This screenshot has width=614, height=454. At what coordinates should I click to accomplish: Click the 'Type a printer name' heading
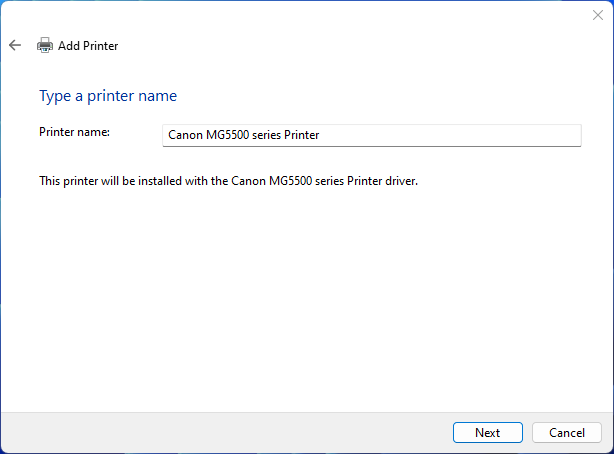(108, 96)
